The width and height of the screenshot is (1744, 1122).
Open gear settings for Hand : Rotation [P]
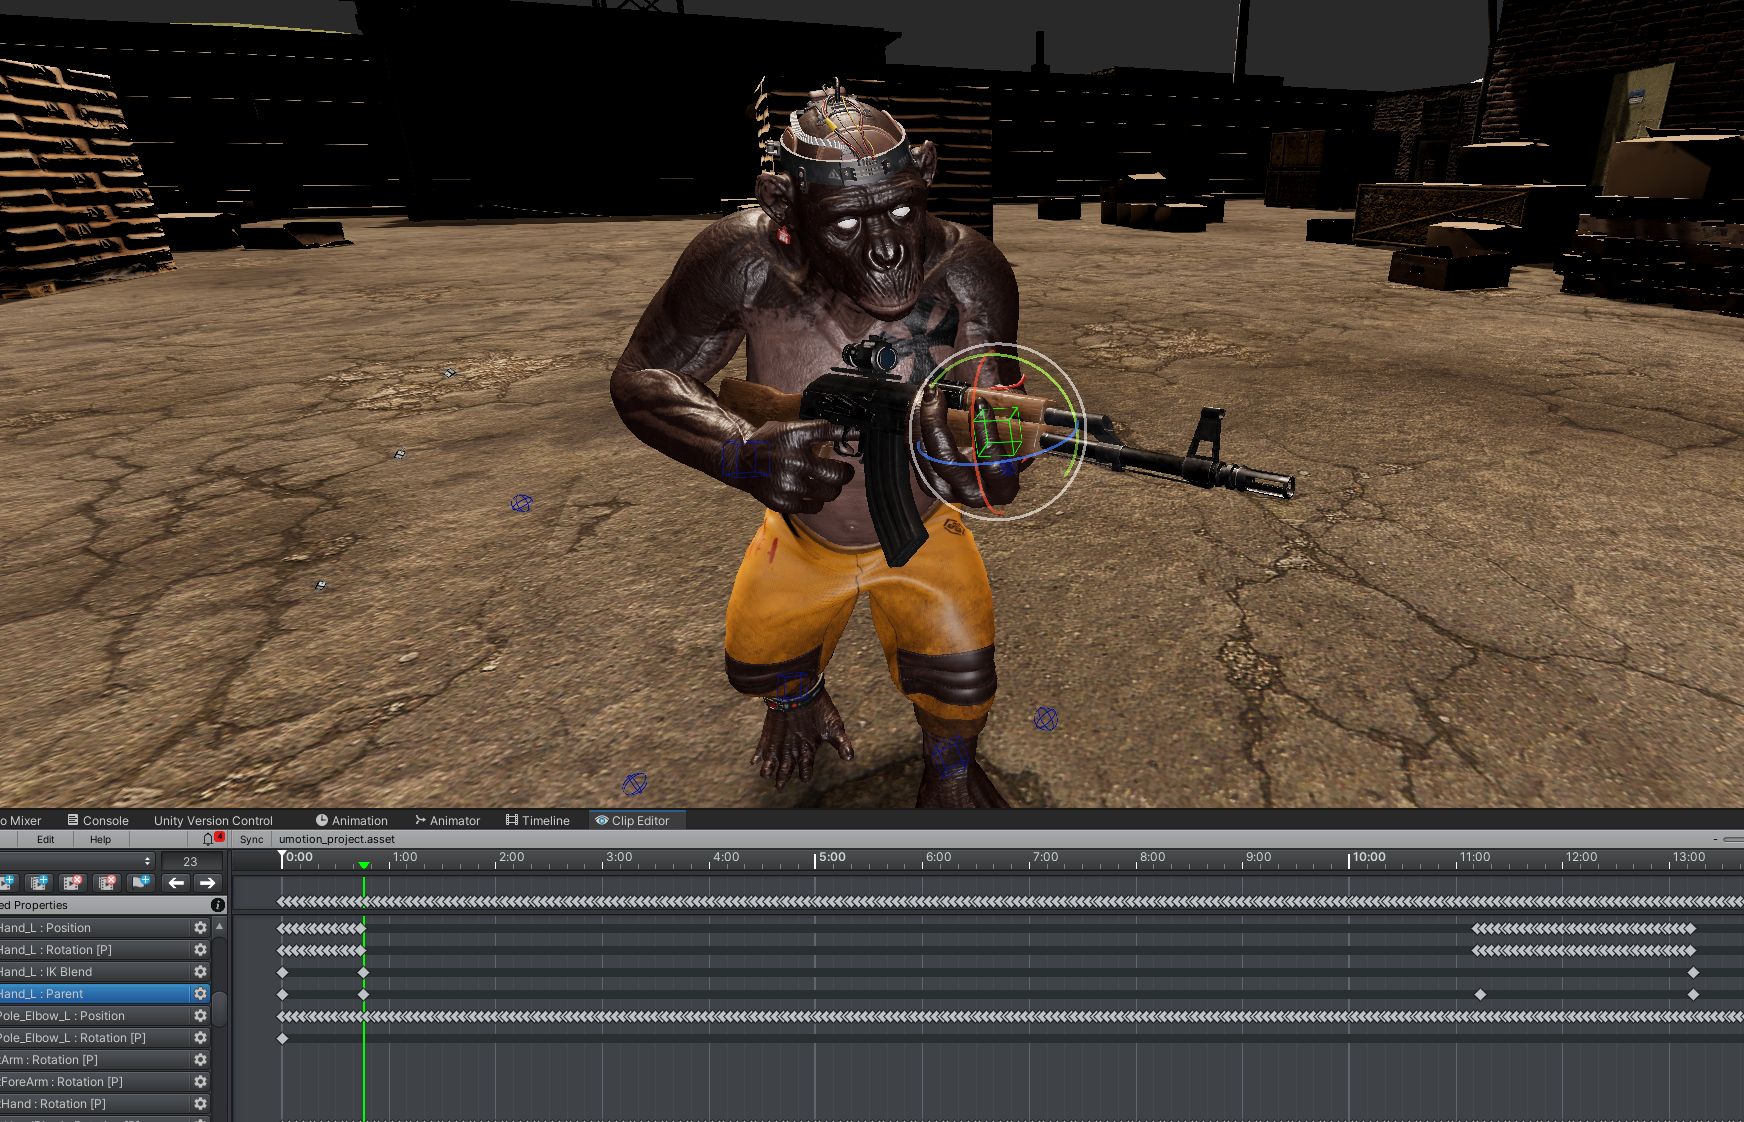[200, 1104]
